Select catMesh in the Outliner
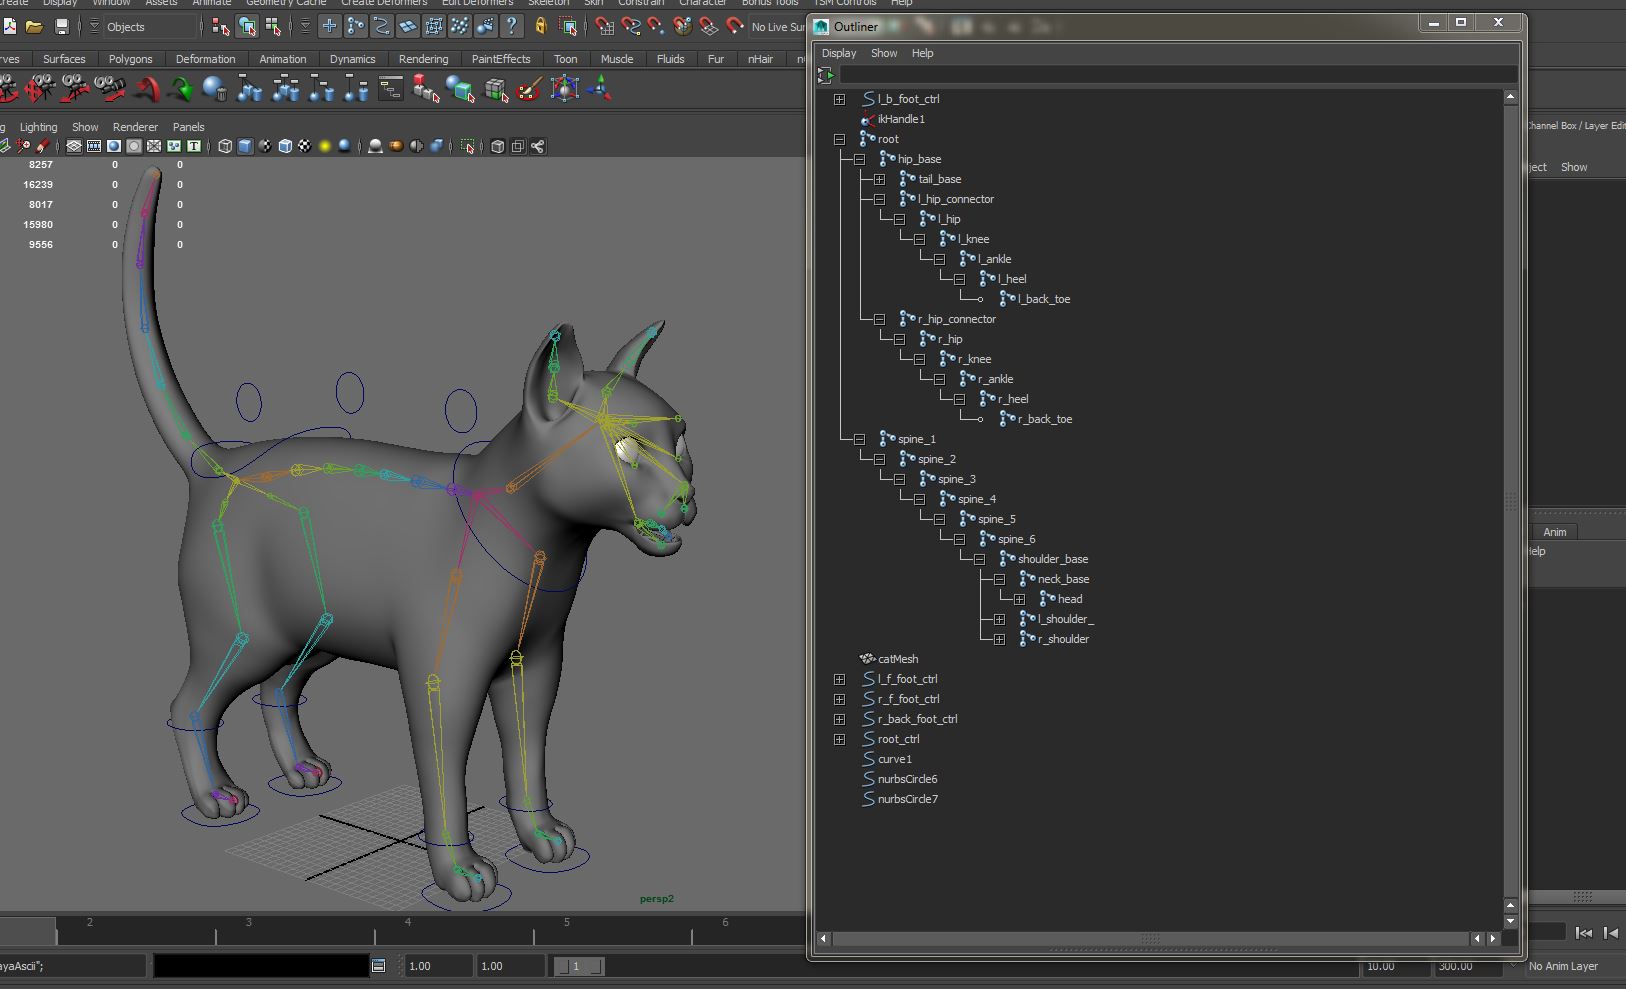 pos(896,659)
